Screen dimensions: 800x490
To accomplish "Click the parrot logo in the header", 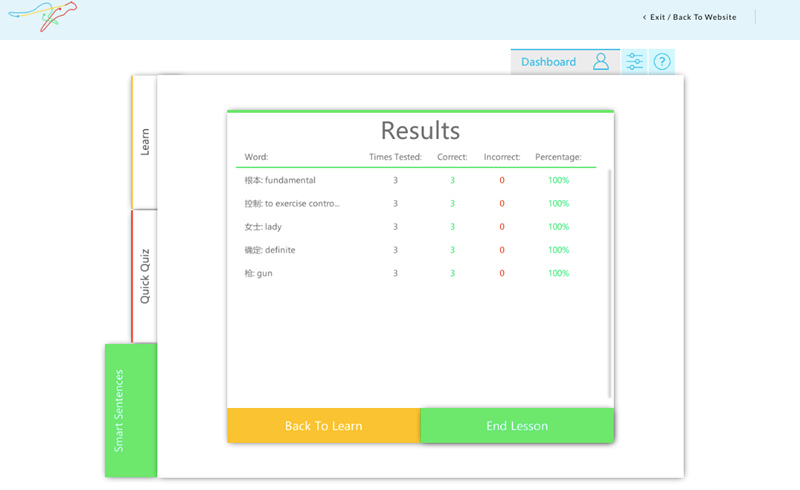I will tap(39, 15).
